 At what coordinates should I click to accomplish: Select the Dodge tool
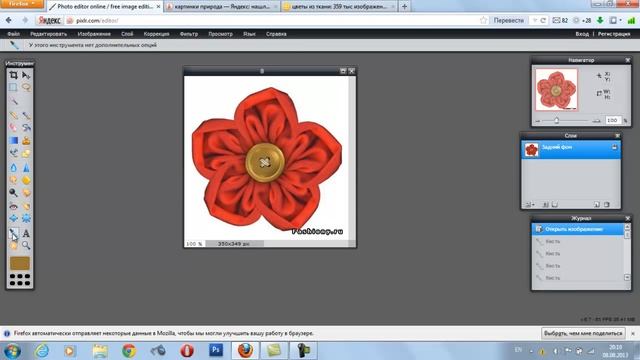(x=13, y=193)
